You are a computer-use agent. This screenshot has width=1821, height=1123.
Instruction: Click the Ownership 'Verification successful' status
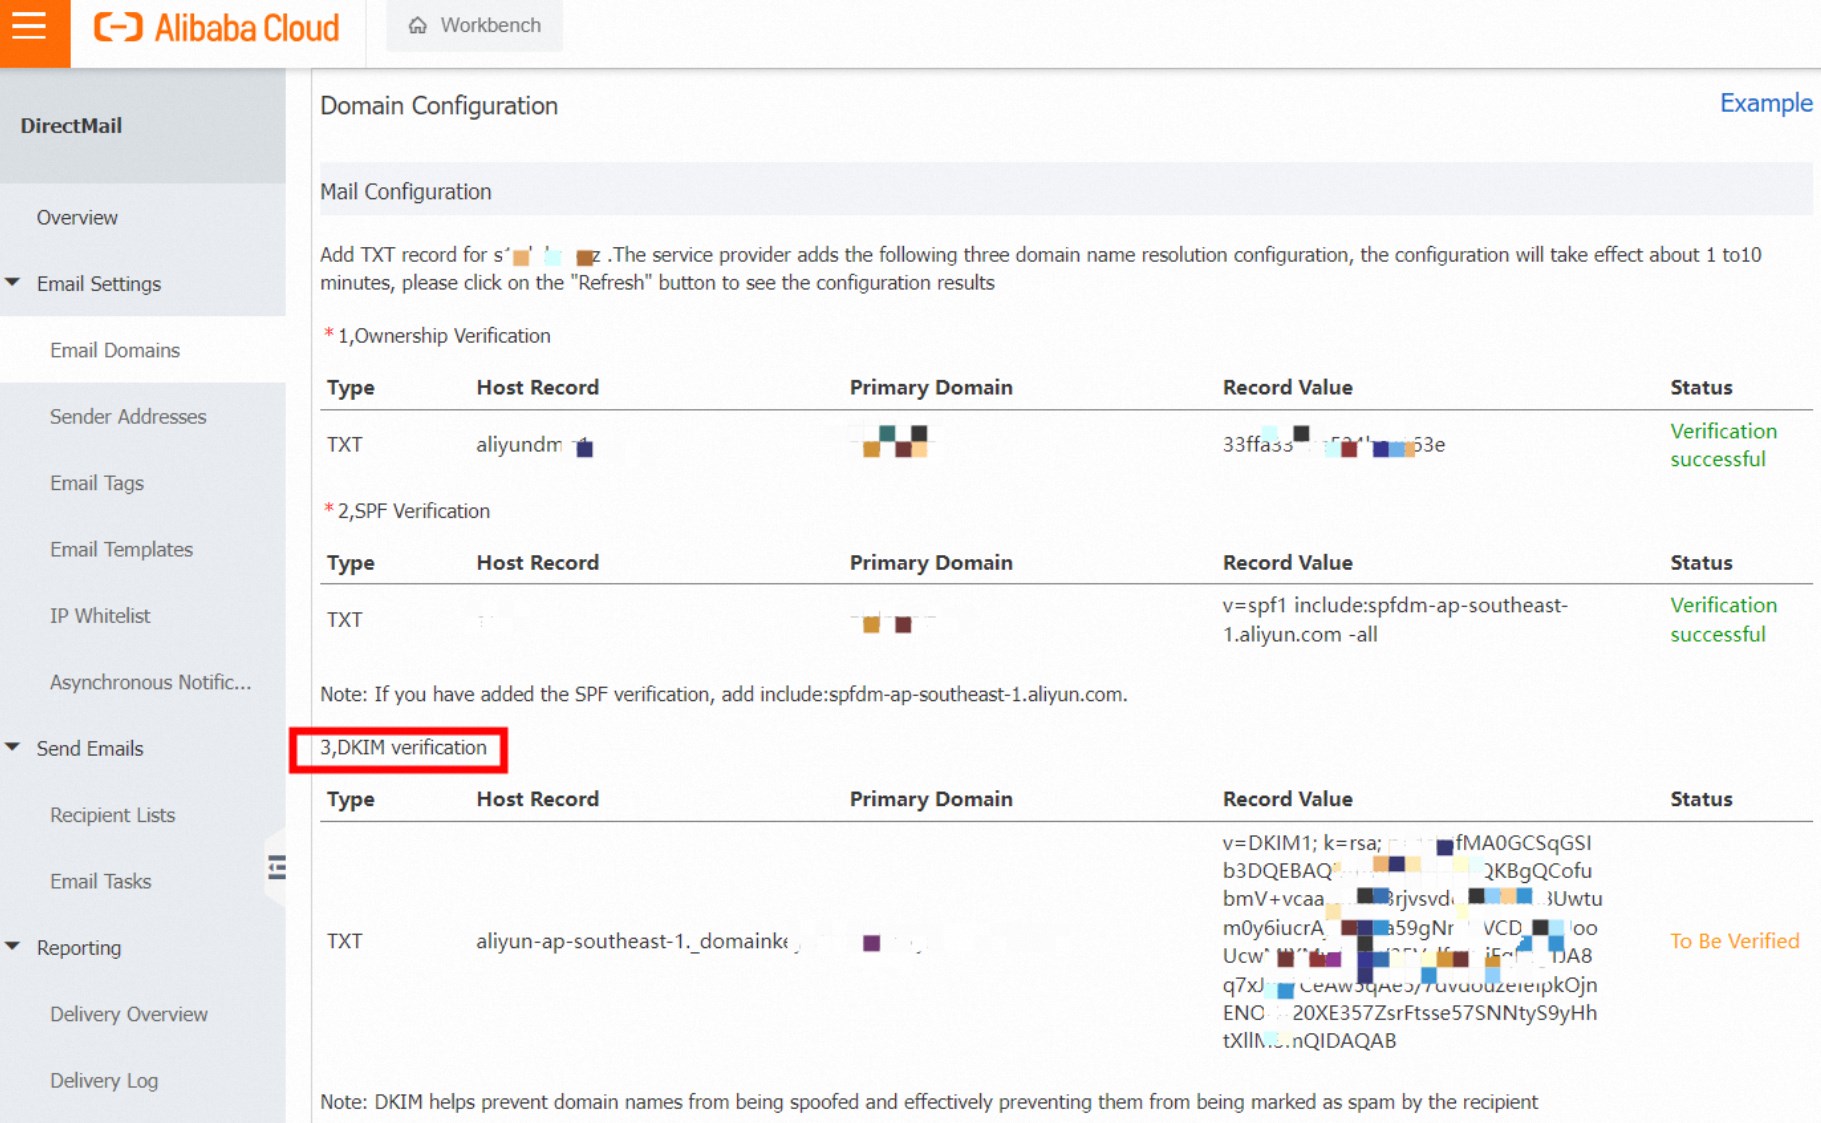[1723, 445]
